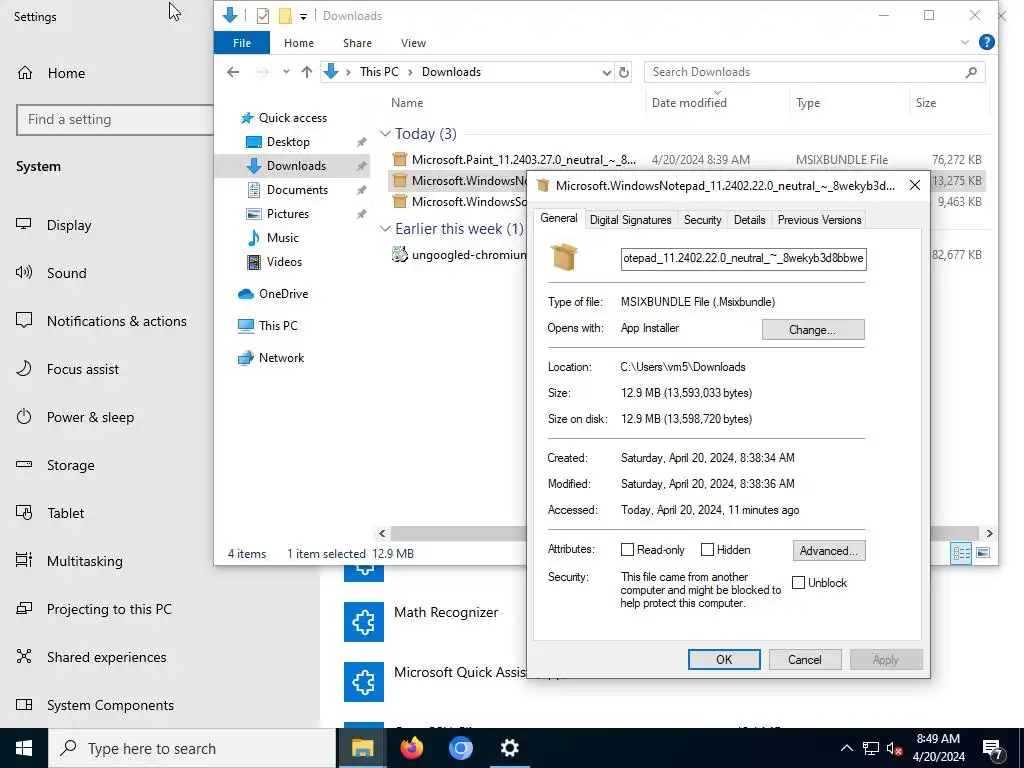Sort by the Name column header
Viewport: 1024px width, 768px height.
click(407, 103)
